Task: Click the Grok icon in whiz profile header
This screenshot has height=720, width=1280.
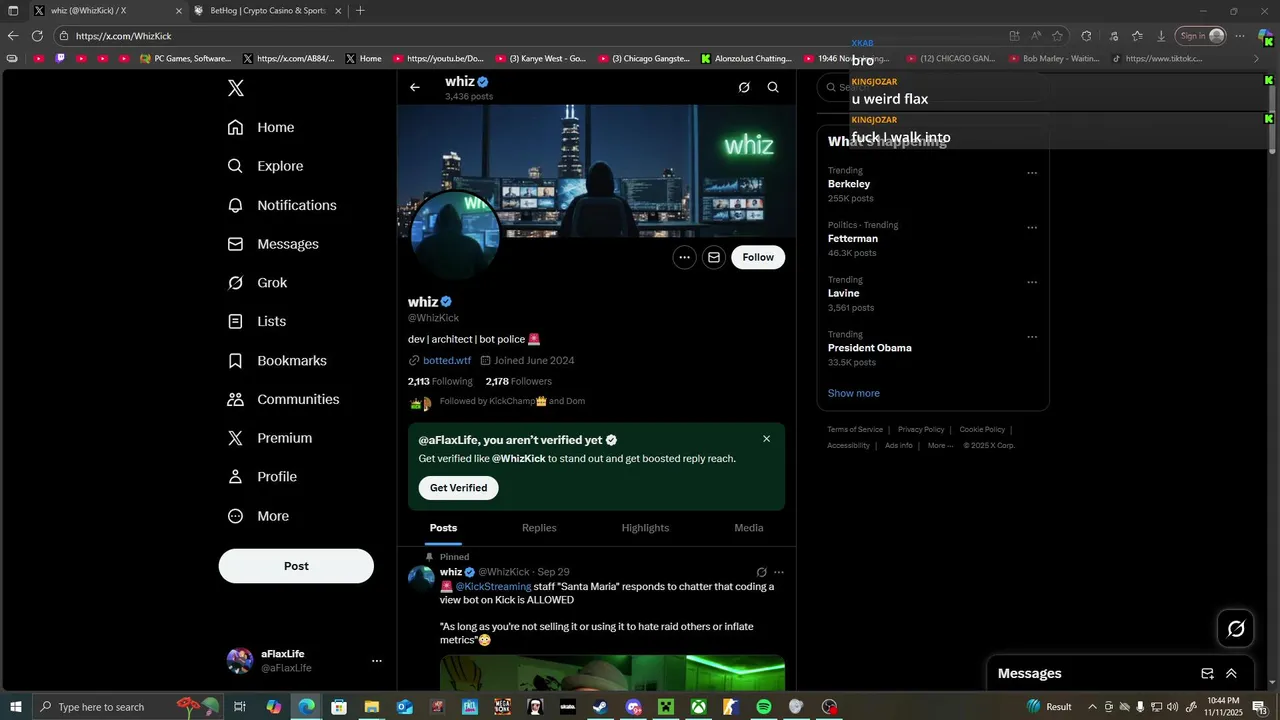Action: tap(744, 87)
